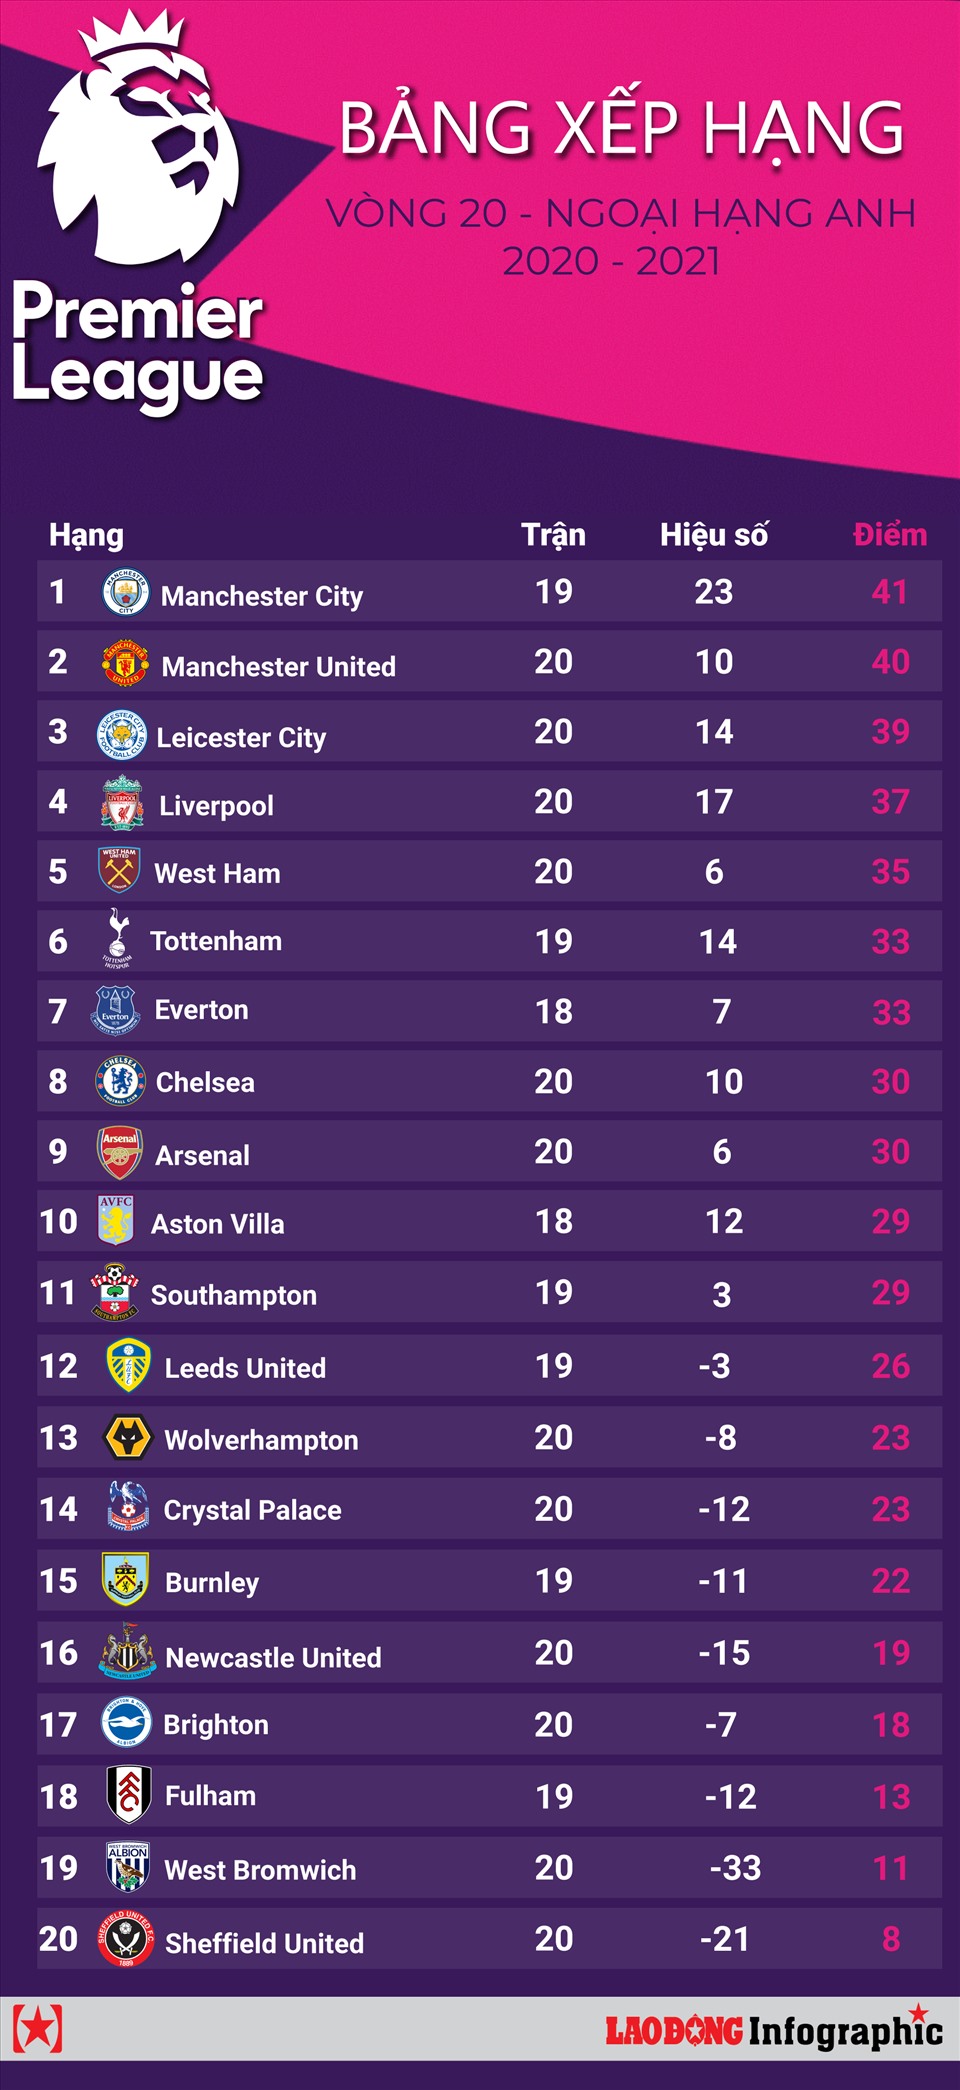This screenshot has height=2090, width=960.
Task: Click the Chelsea club crest
Action: click(x=121, y=1081)
